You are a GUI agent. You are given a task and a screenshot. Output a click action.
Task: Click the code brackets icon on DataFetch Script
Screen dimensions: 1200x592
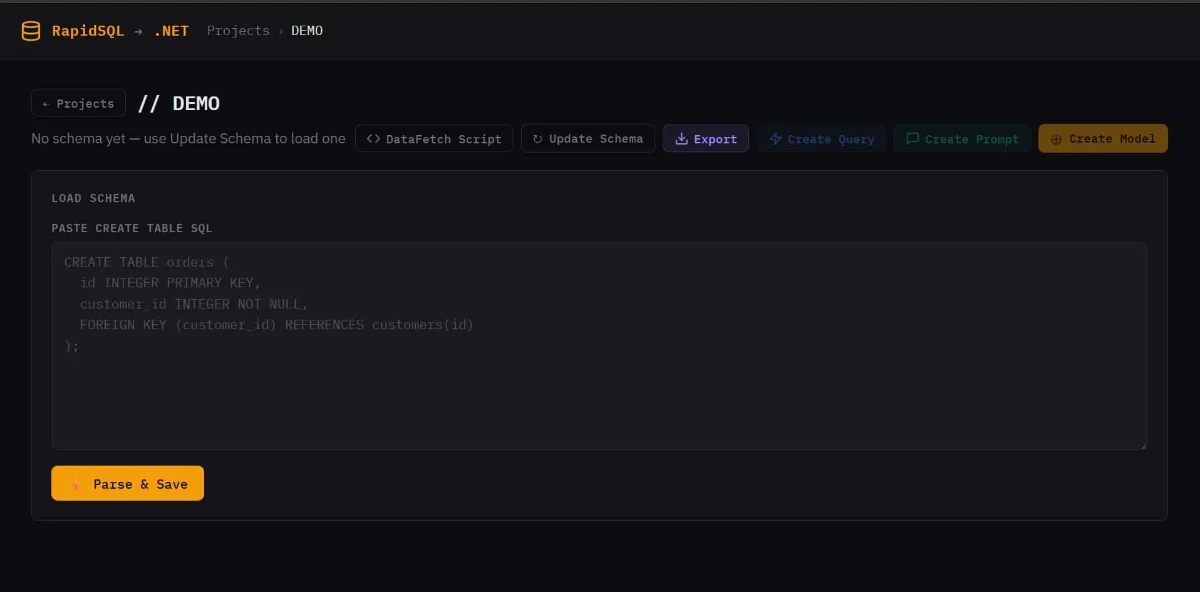tap(374, 139)
